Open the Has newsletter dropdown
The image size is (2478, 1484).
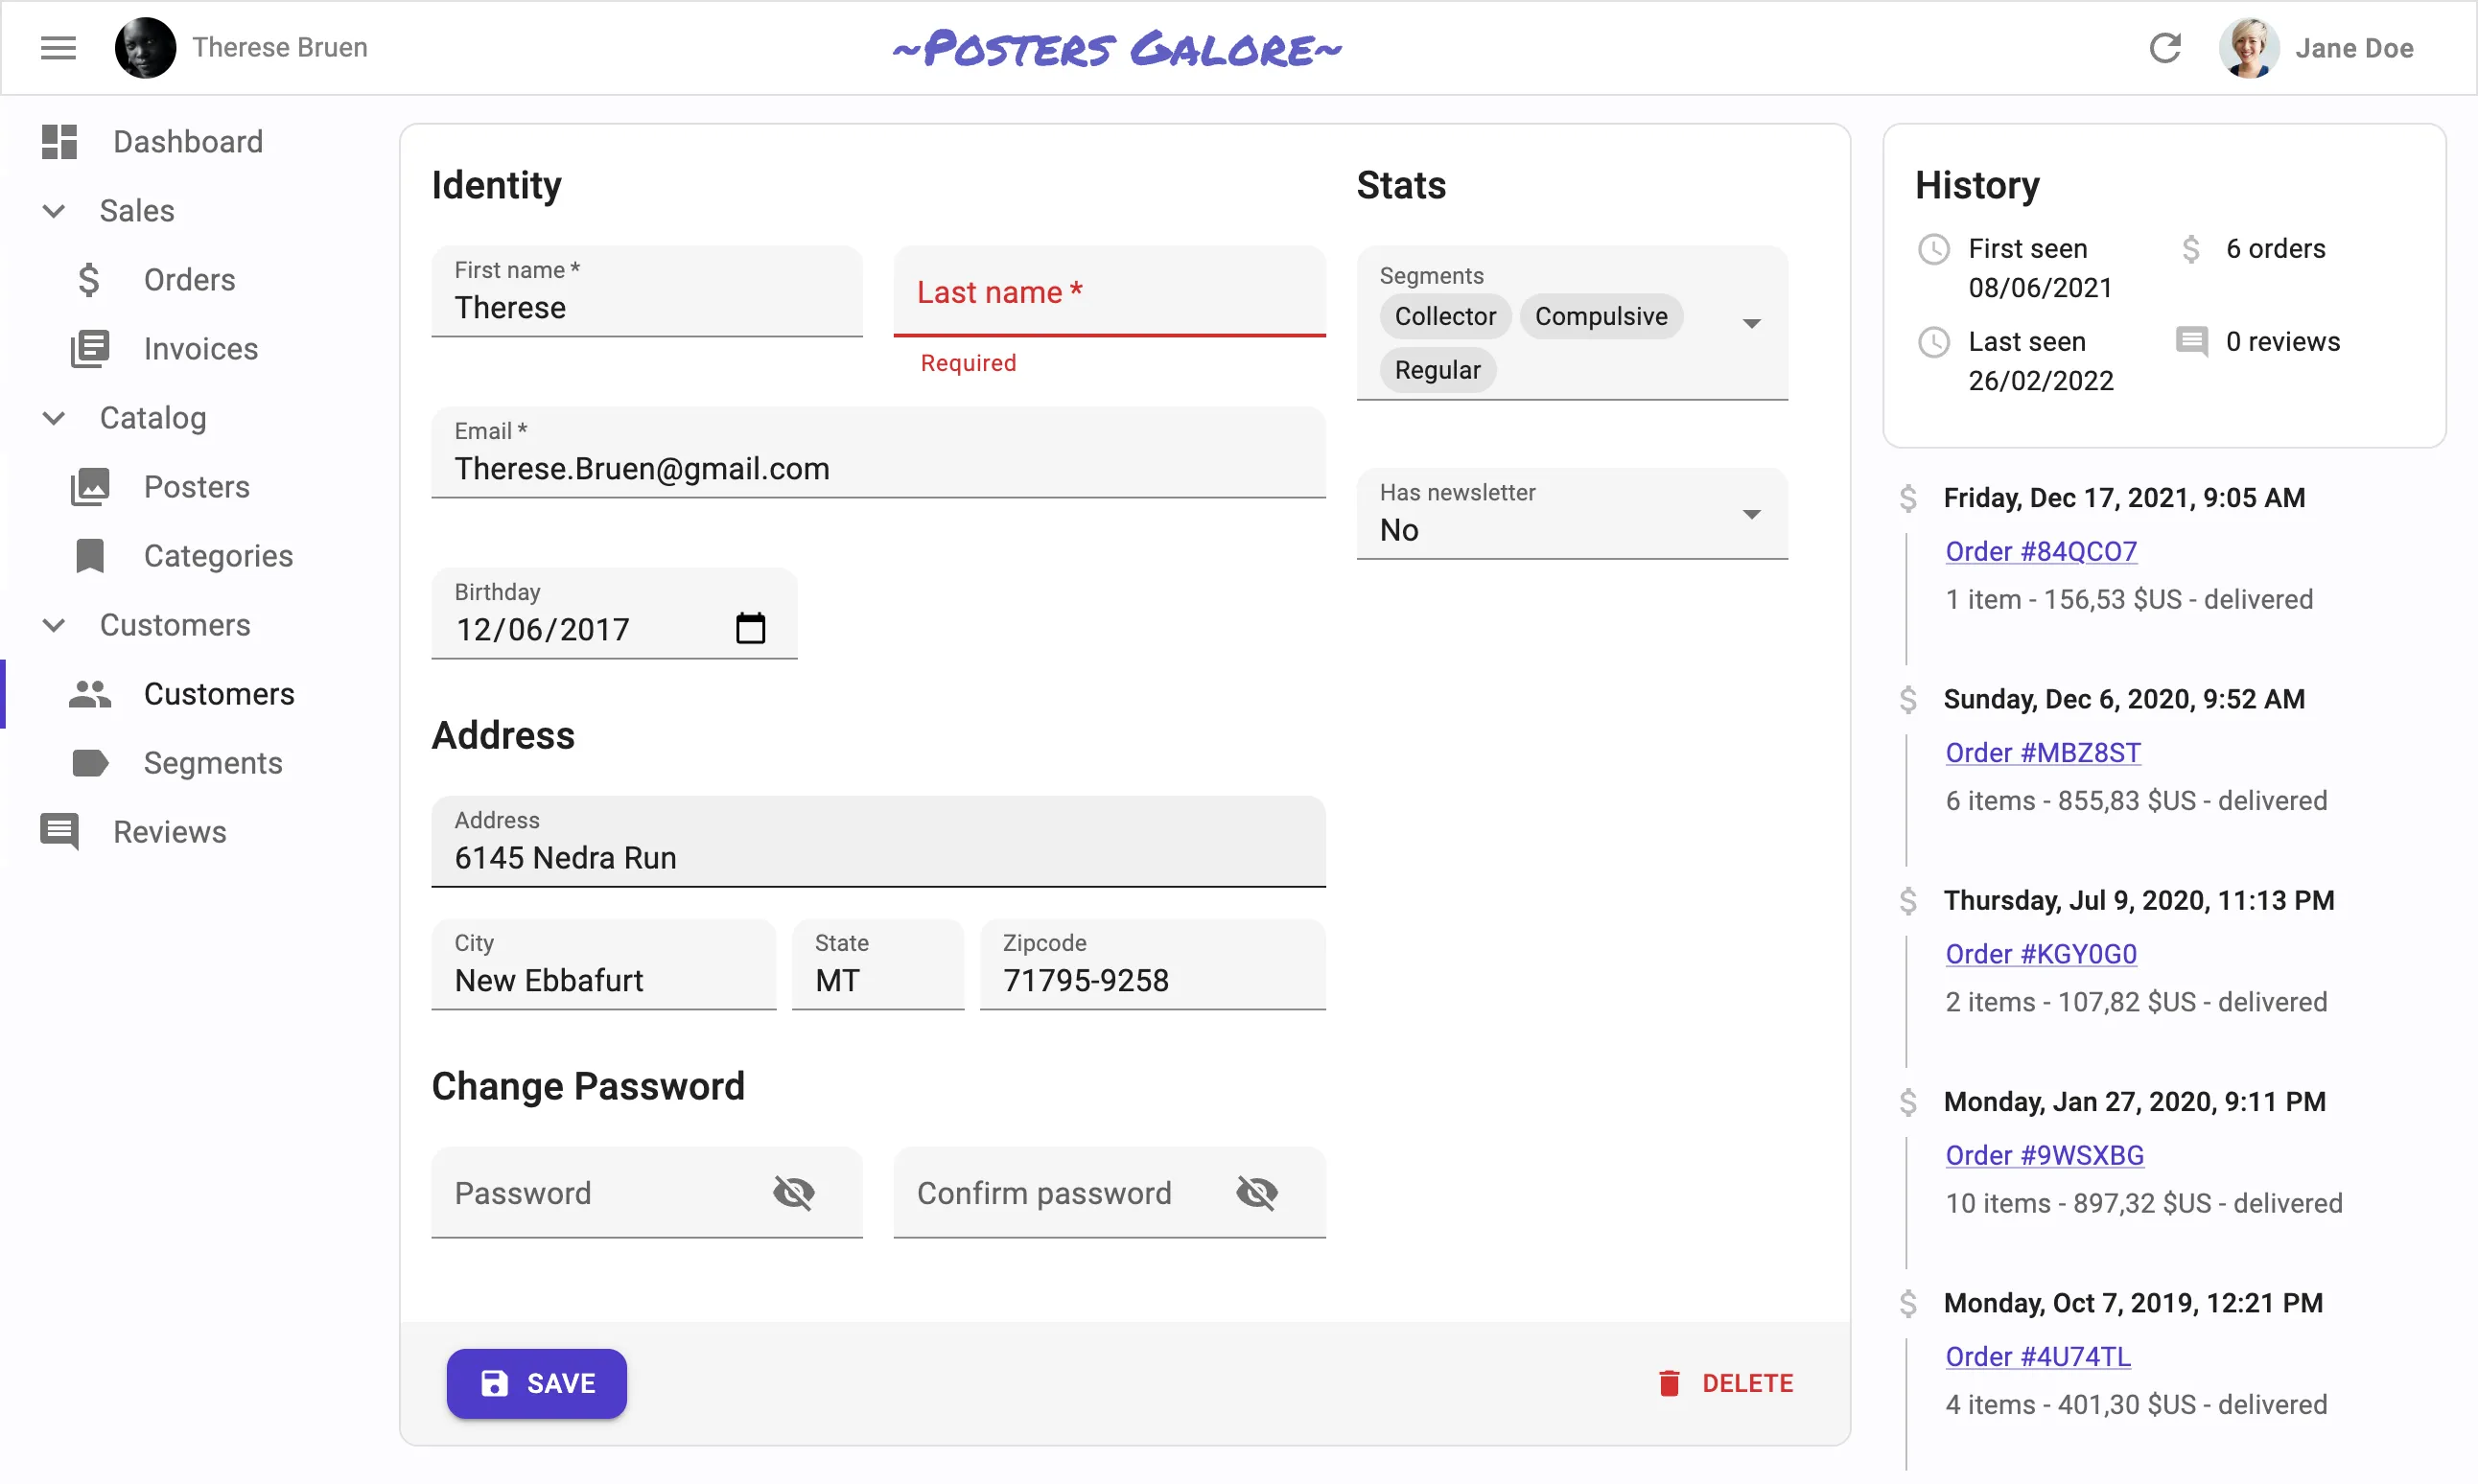point(1752,514)
